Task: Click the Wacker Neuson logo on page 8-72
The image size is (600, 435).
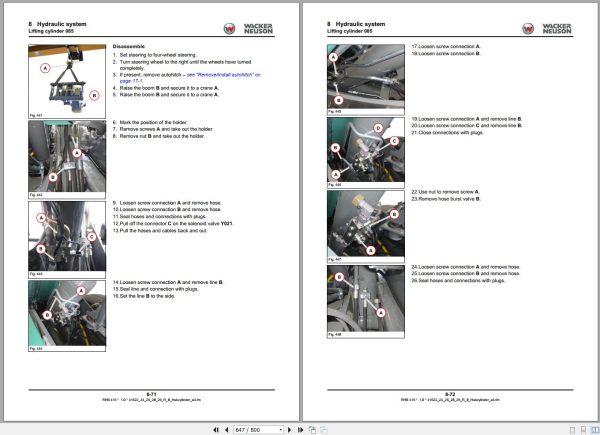Action: click(546, 28)
